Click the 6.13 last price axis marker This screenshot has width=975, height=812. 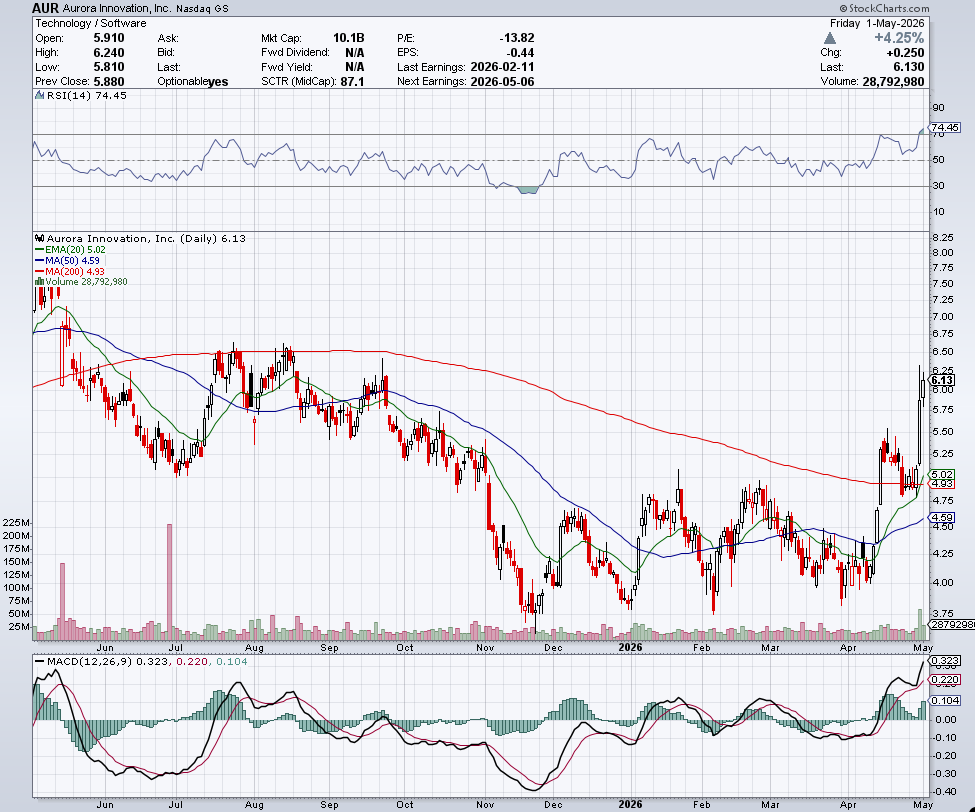coord(942,380)
